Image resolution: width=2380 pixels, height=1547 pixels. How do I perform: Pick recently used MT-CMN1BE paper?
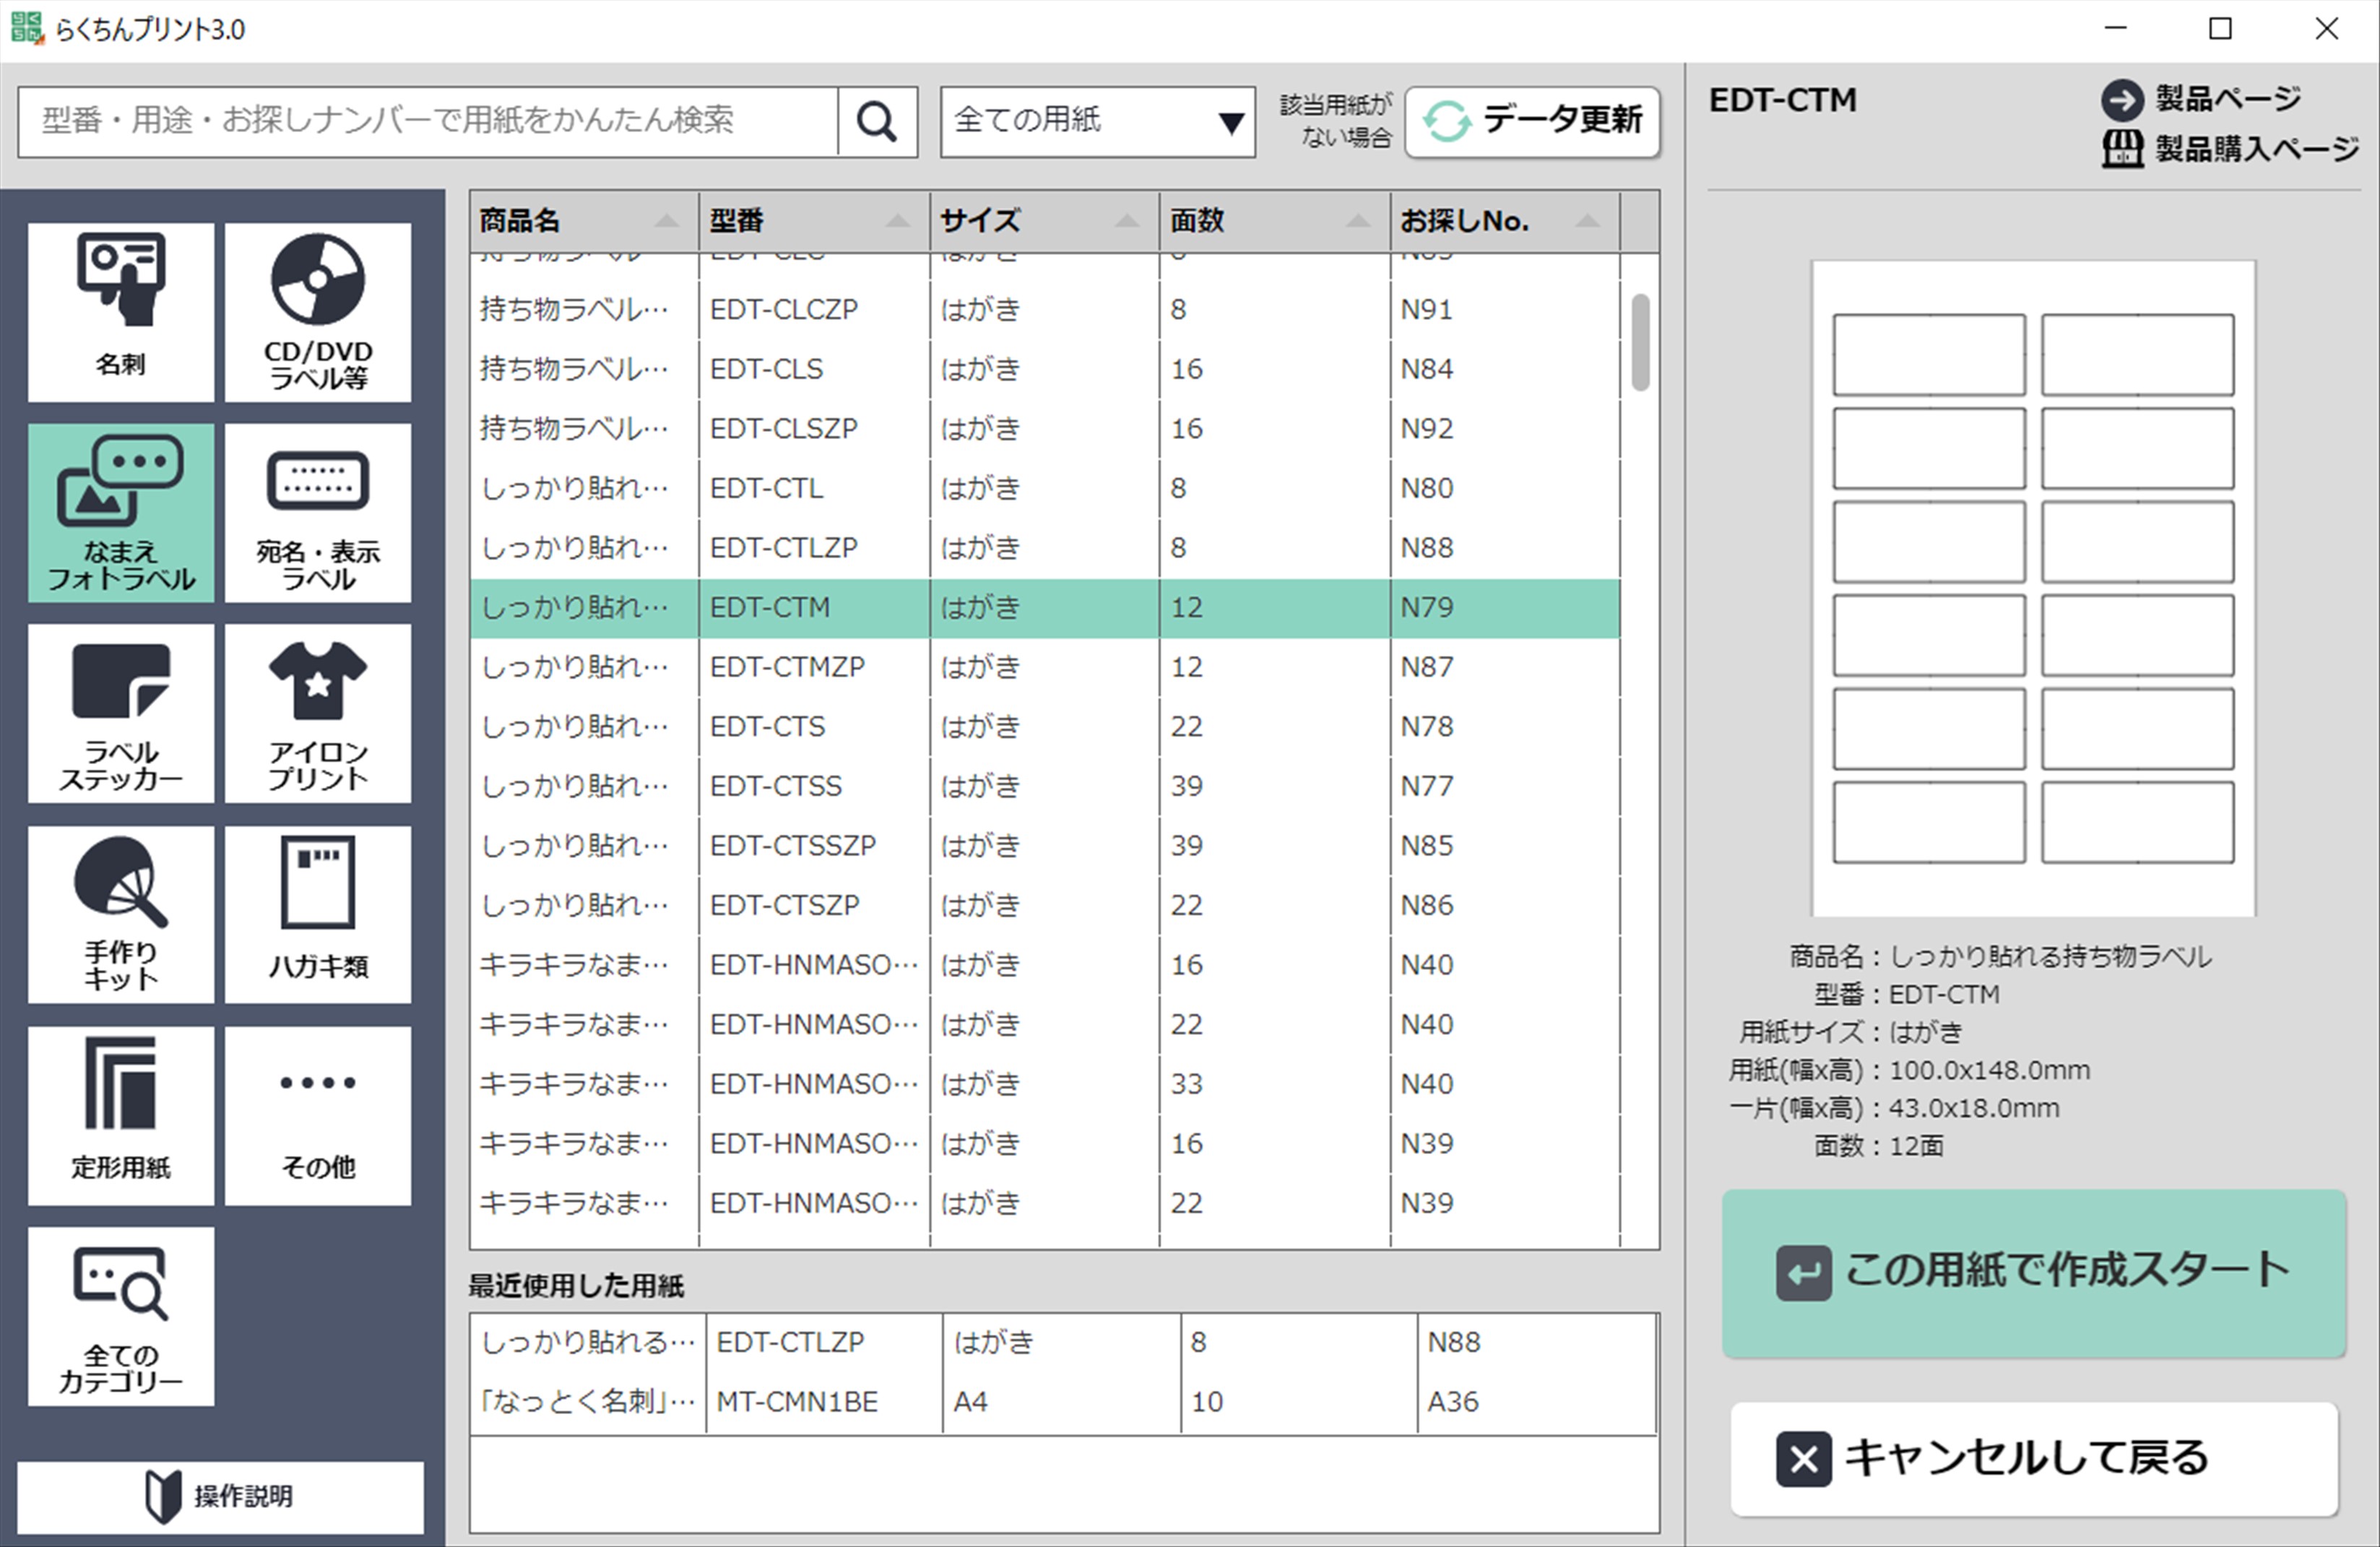pyautogui.click(x=1062, y=1402)
